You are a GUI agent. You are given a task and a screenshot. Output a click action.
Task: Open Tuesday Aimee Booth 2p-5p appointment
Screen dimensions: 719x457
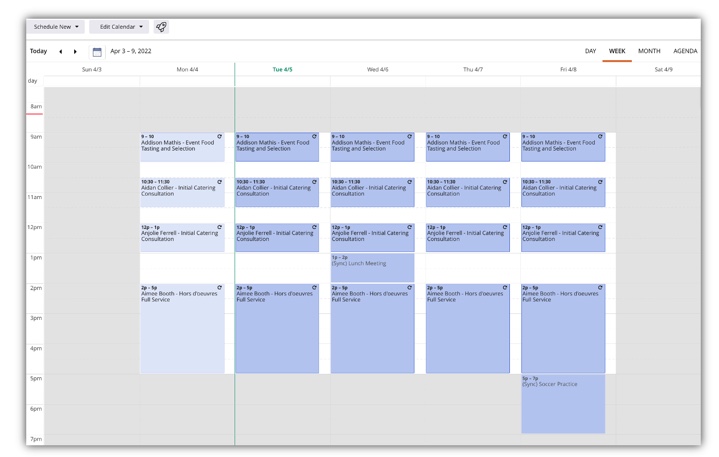click(x=277, y=328)
